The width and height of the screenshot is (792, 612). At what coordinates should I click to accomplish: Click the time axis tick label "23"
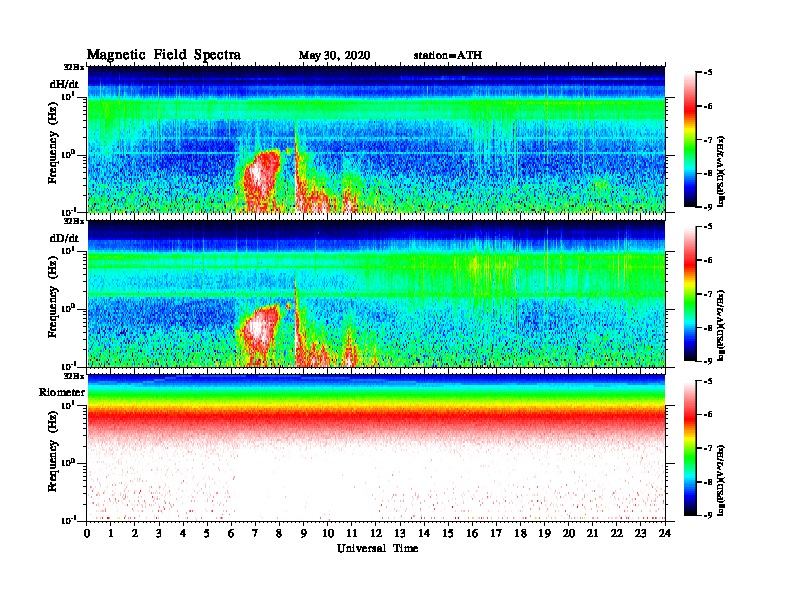[641, 533]
